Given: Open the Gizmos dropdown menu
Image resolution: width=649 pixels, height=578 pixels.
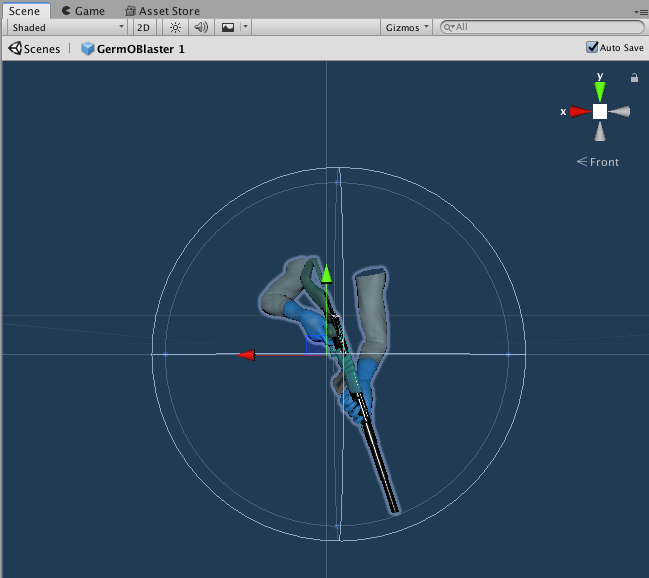Looking at the screenshot, I should (x=407, y=28).
